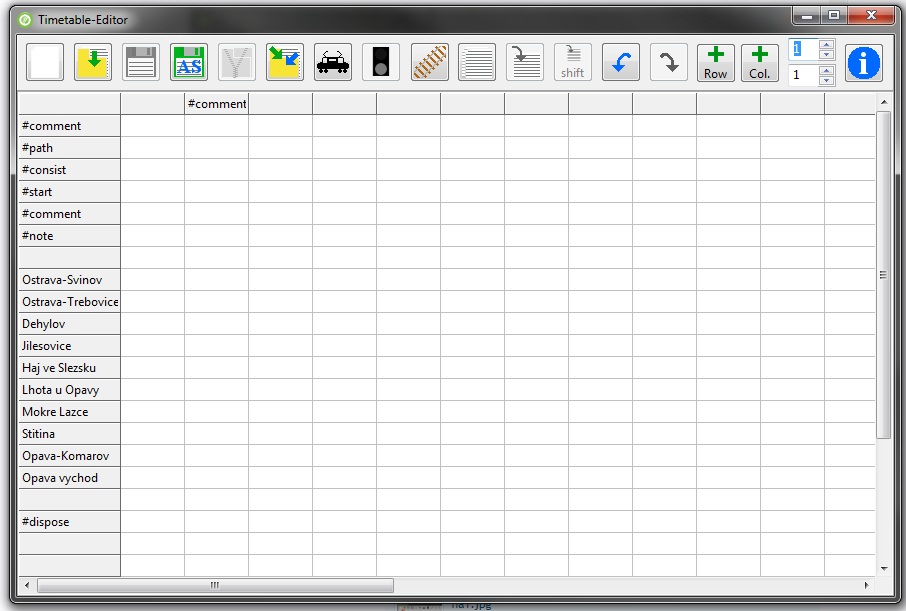Viewport: 906px width, 611px height.
Task: Open the blue info icon
Action: tap(864, 62)
